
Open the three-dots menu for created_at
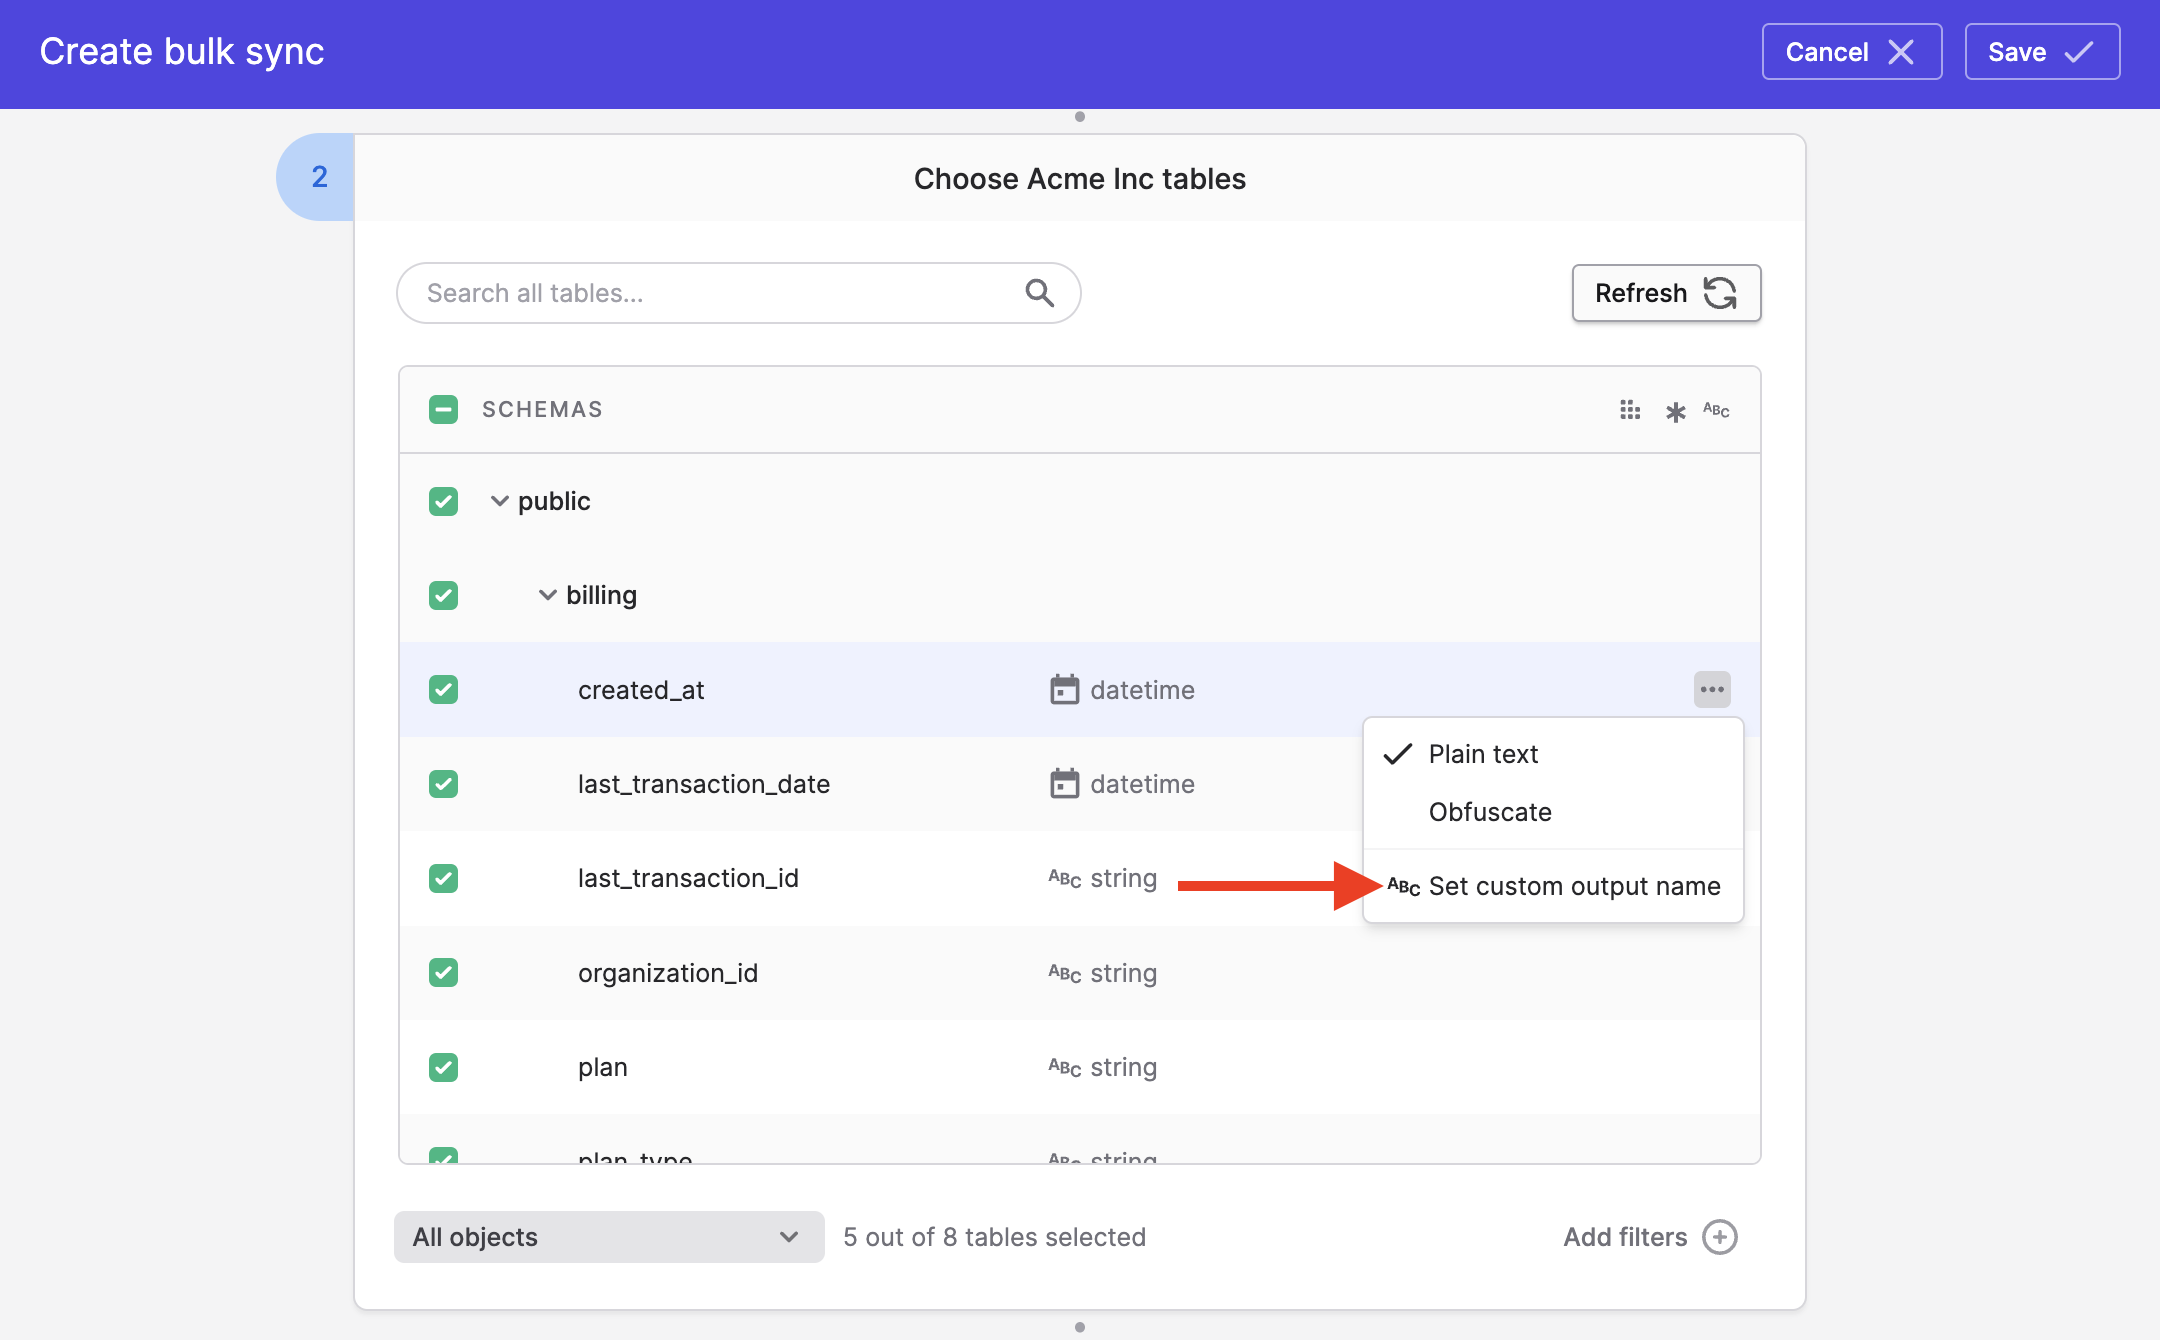1712,689
